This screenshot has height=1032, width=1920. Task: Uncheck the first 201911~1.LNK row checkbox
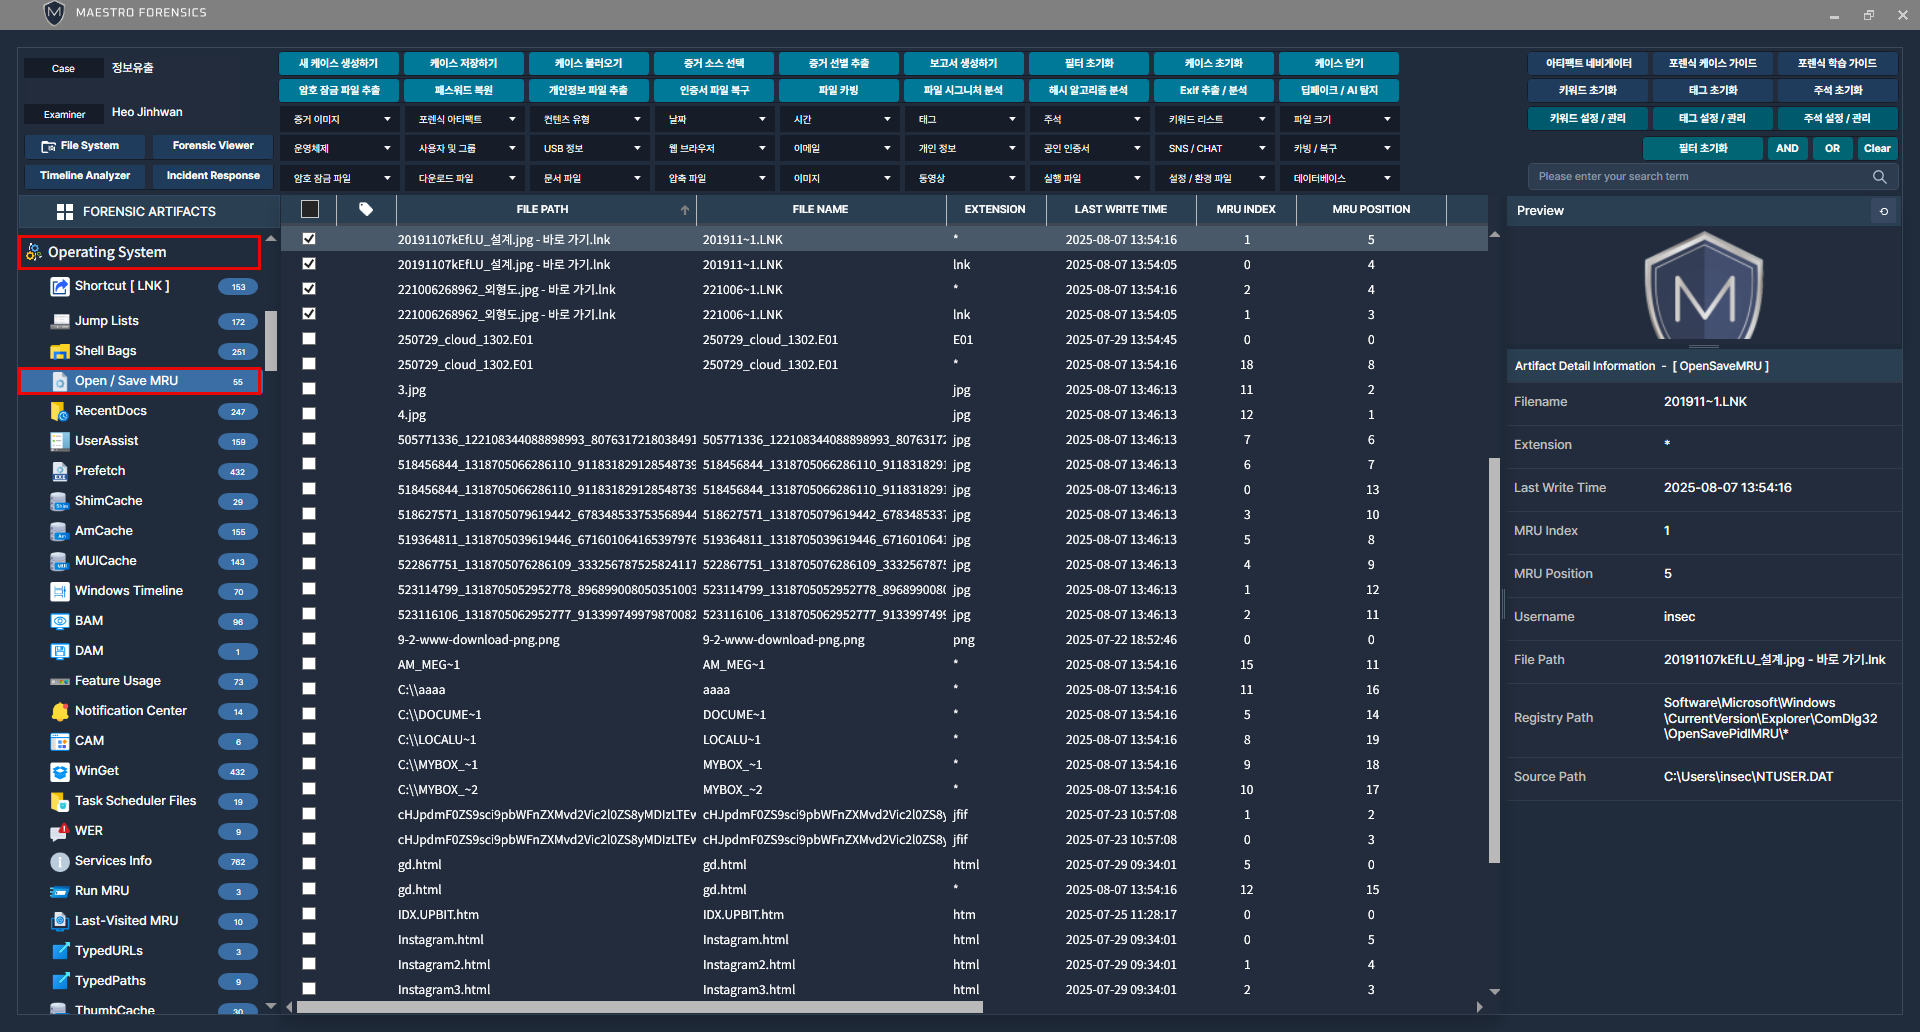(x=309, y=239)
